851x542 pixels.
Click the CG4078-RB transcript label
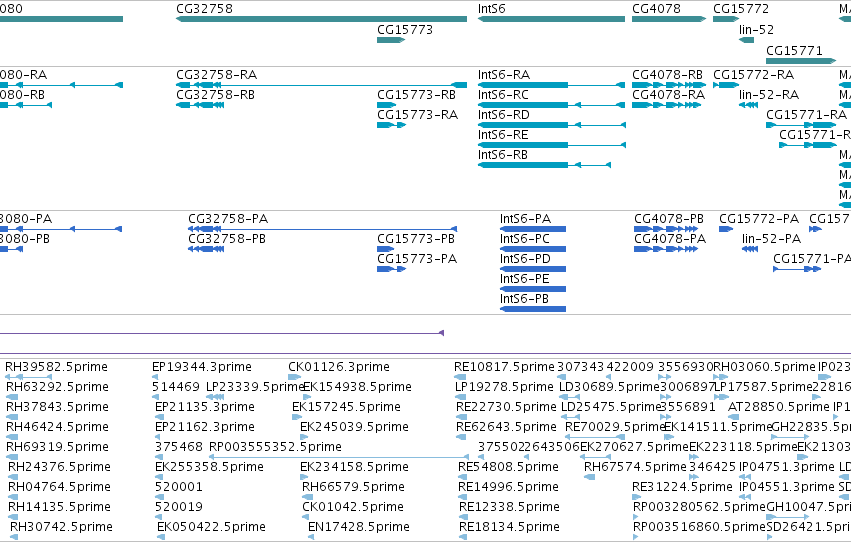[x=668, y=75]
